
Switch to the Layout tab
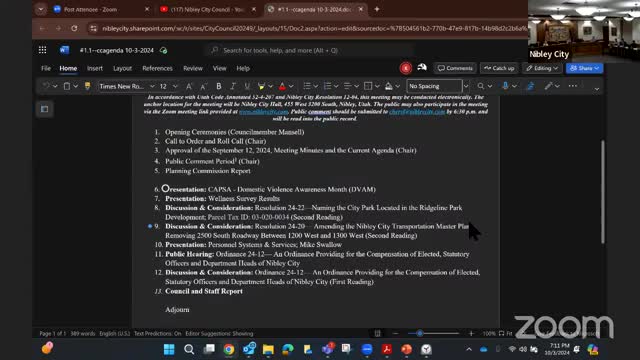tap(122, 68)
